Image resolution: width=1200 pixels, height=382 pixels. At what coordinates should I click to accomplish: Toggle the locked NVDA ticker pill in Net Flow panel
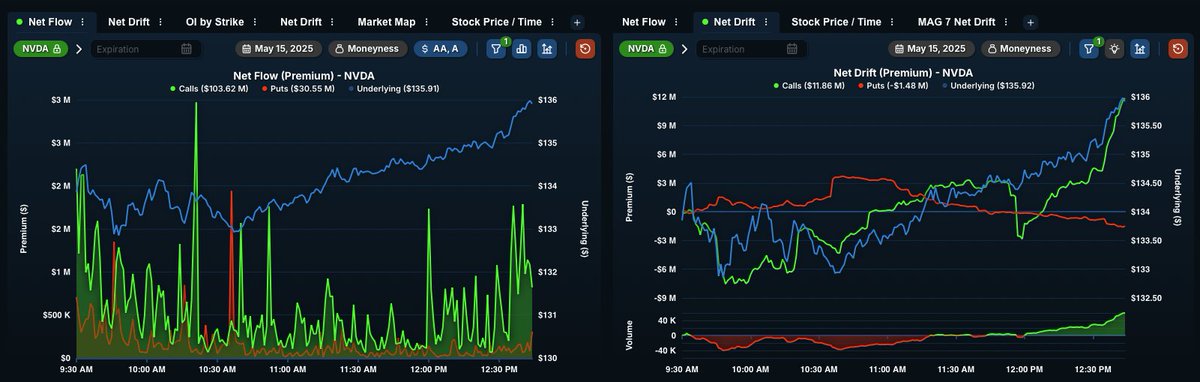41,48
